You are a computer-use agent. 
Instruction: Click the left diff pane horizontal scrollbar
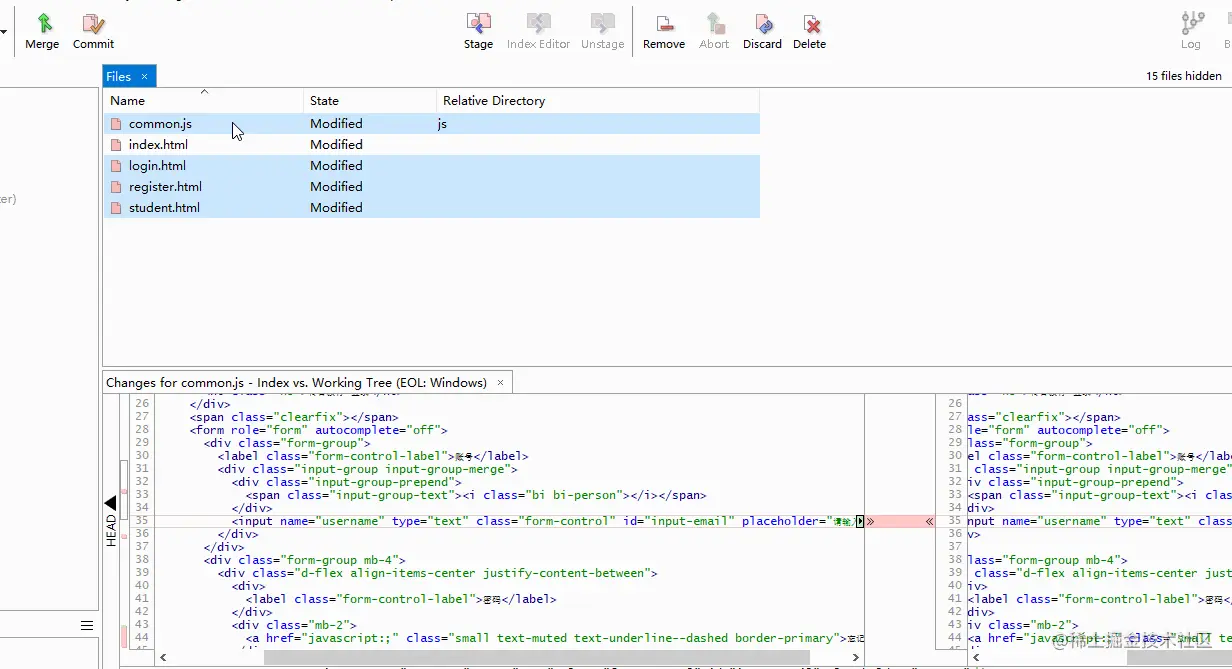coord(536,657)
